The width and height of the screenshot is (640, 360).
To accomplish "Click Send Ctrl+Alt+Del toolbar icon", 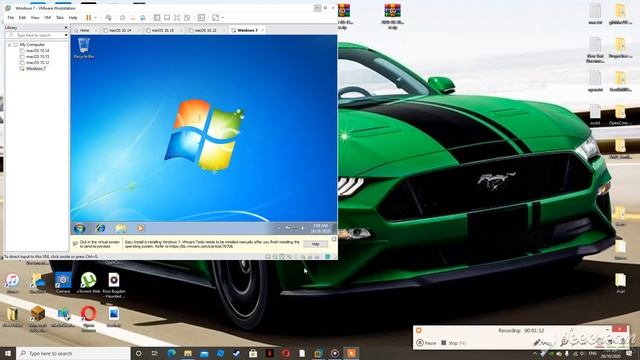I will [108, 18].
